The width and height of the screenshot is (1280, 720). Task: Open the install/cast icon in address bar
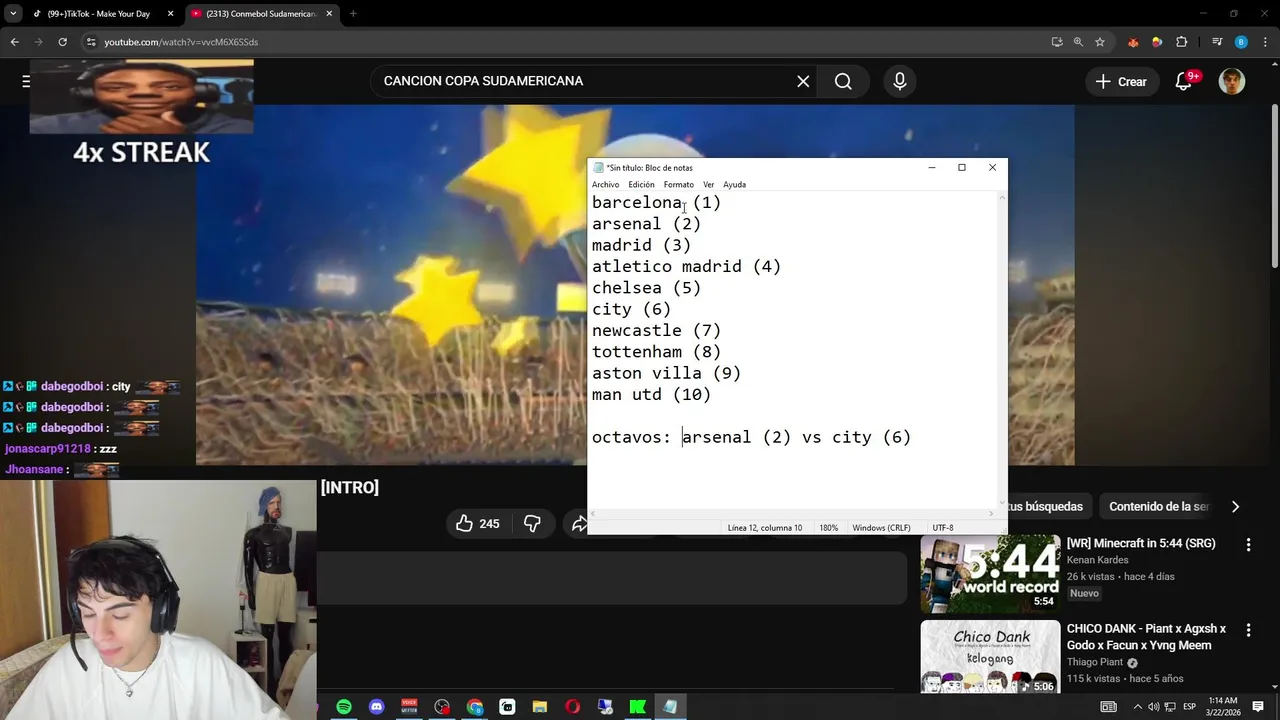[1057, 42]
